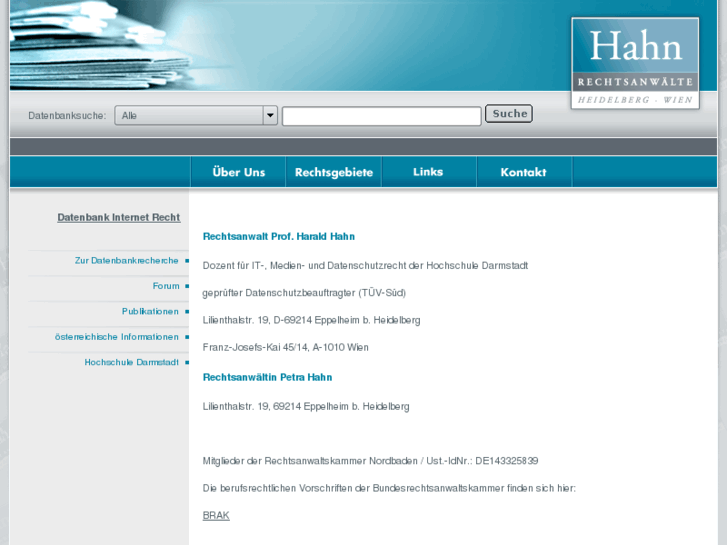Open österreichische Informationen link

[x=117, y=337]
